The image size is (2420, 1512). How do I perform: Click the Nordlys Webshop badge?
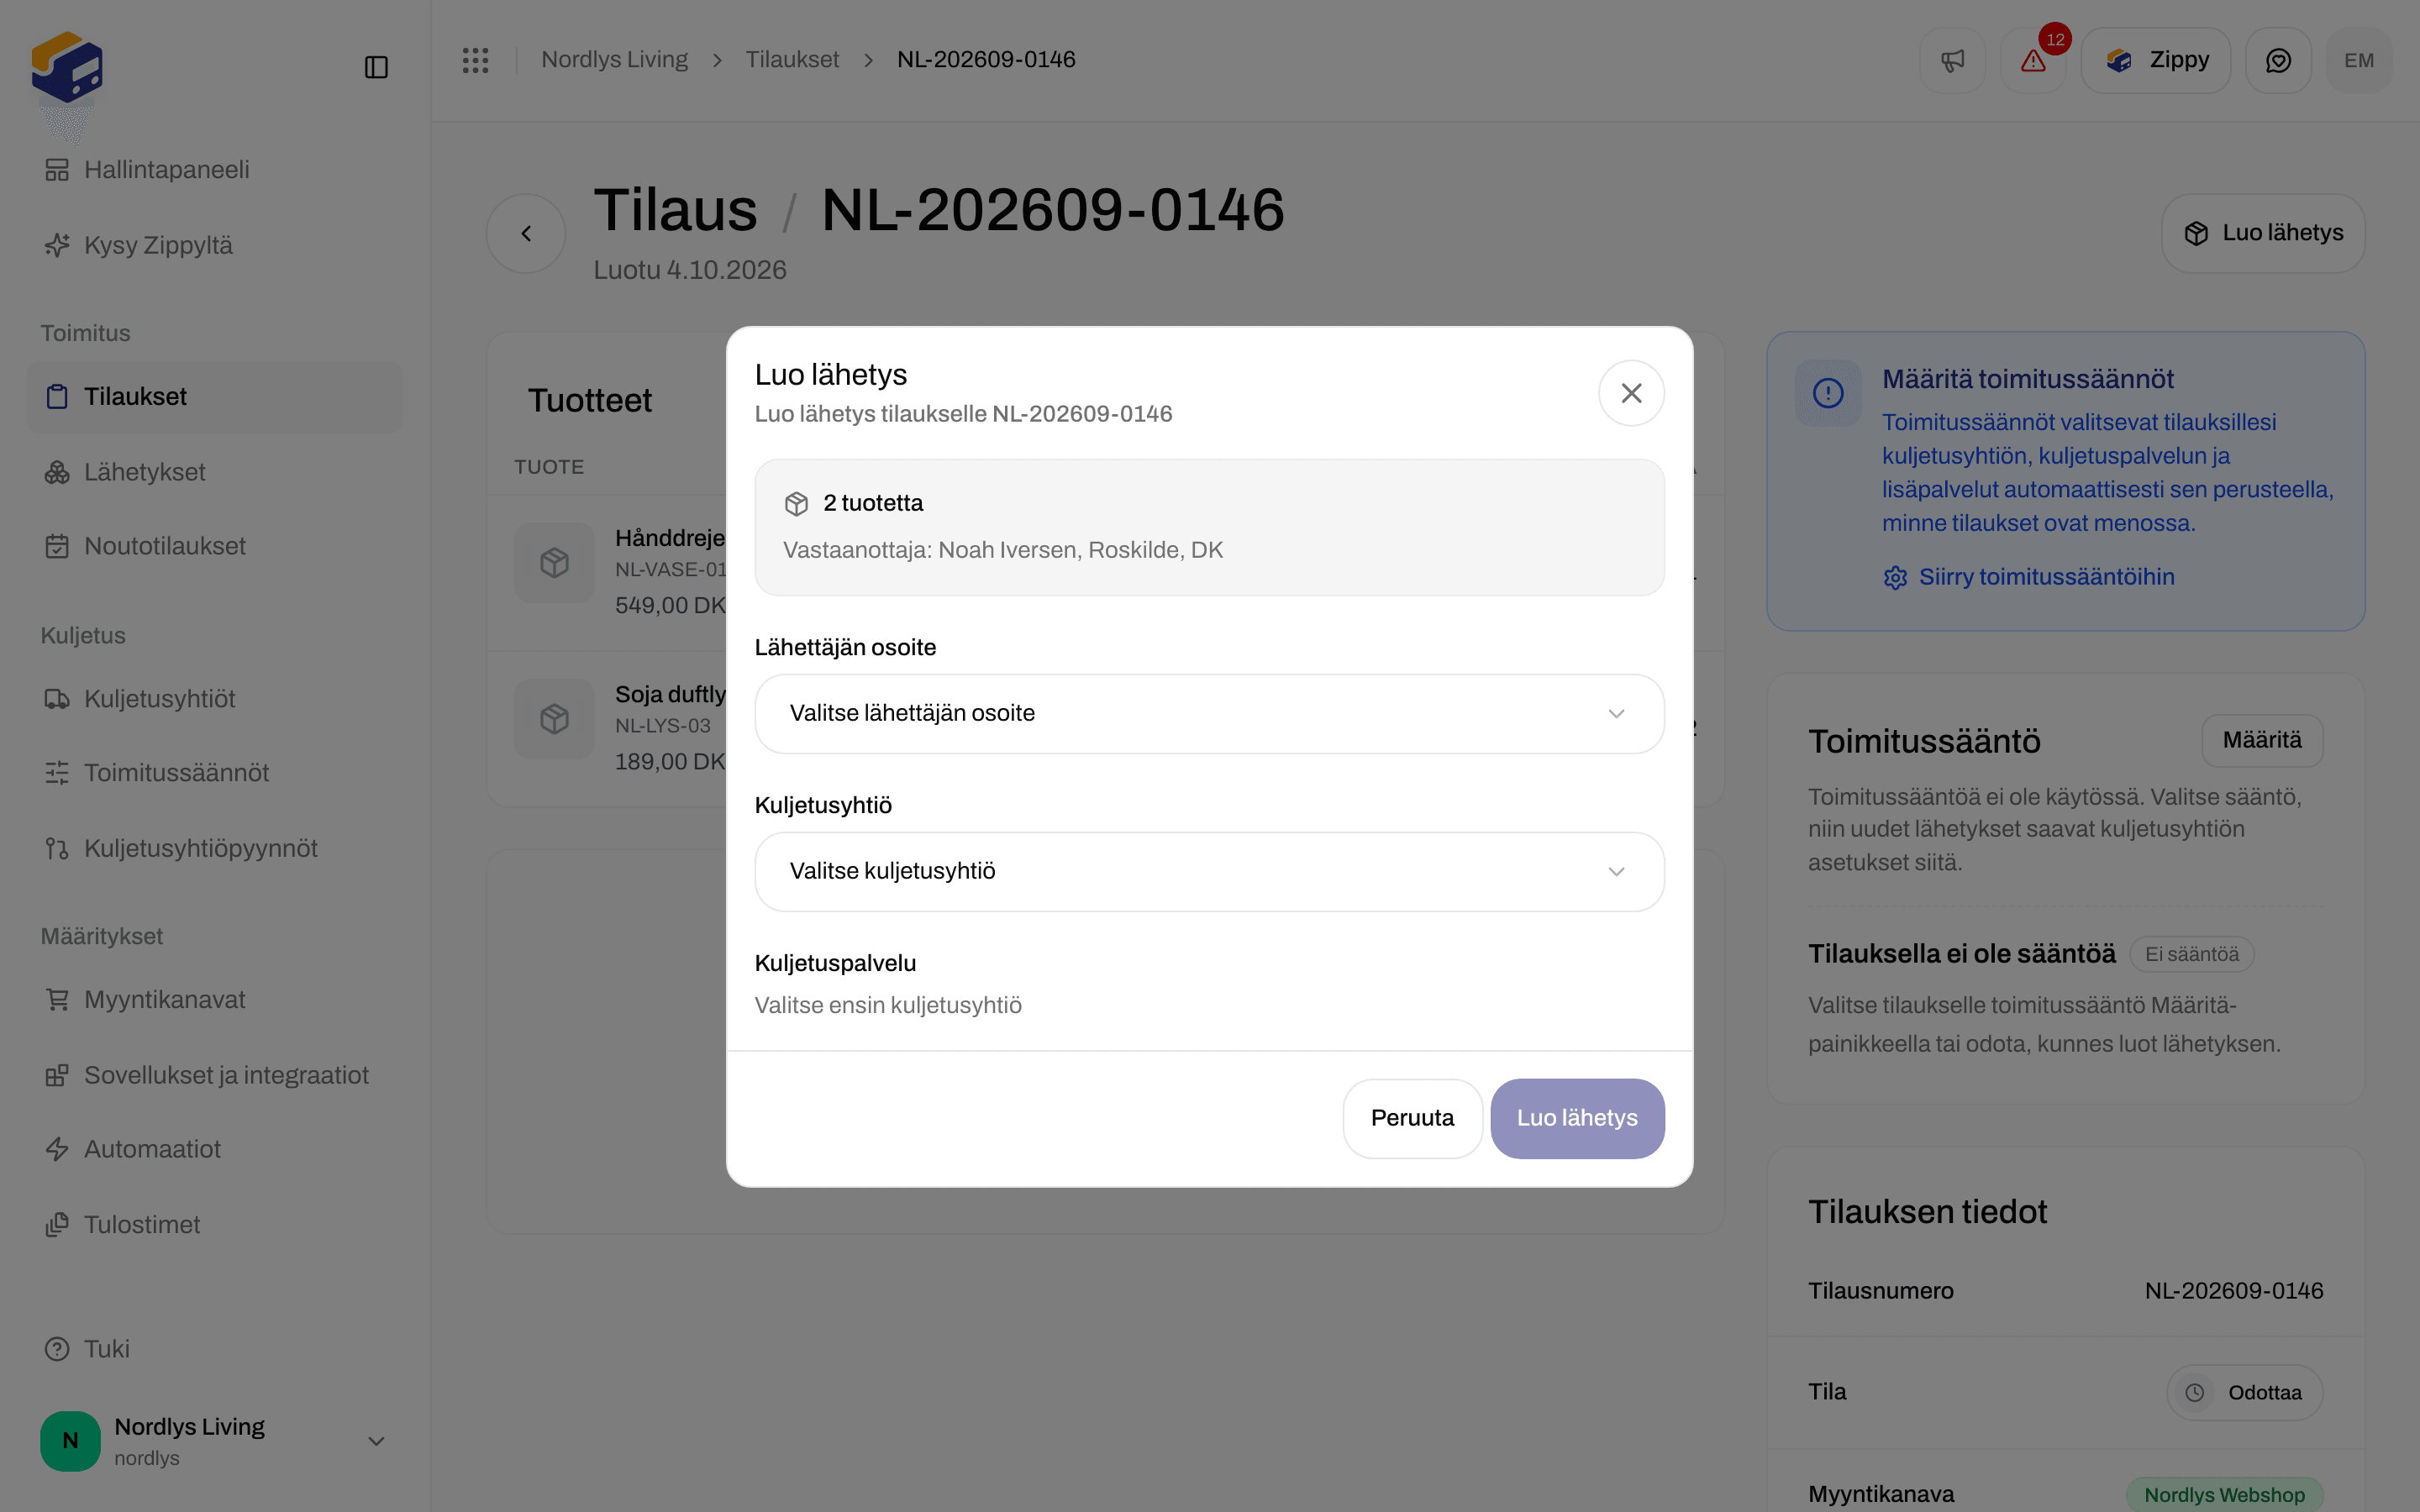click(x=2224, y=1495)
